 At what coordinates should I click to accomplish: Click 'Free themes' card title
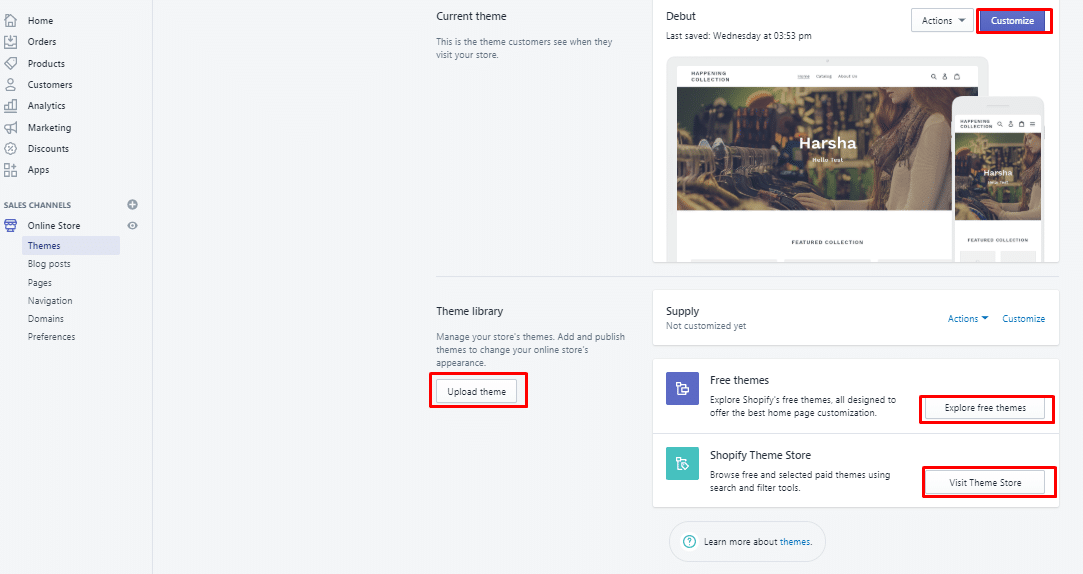(x=739, y=380)
